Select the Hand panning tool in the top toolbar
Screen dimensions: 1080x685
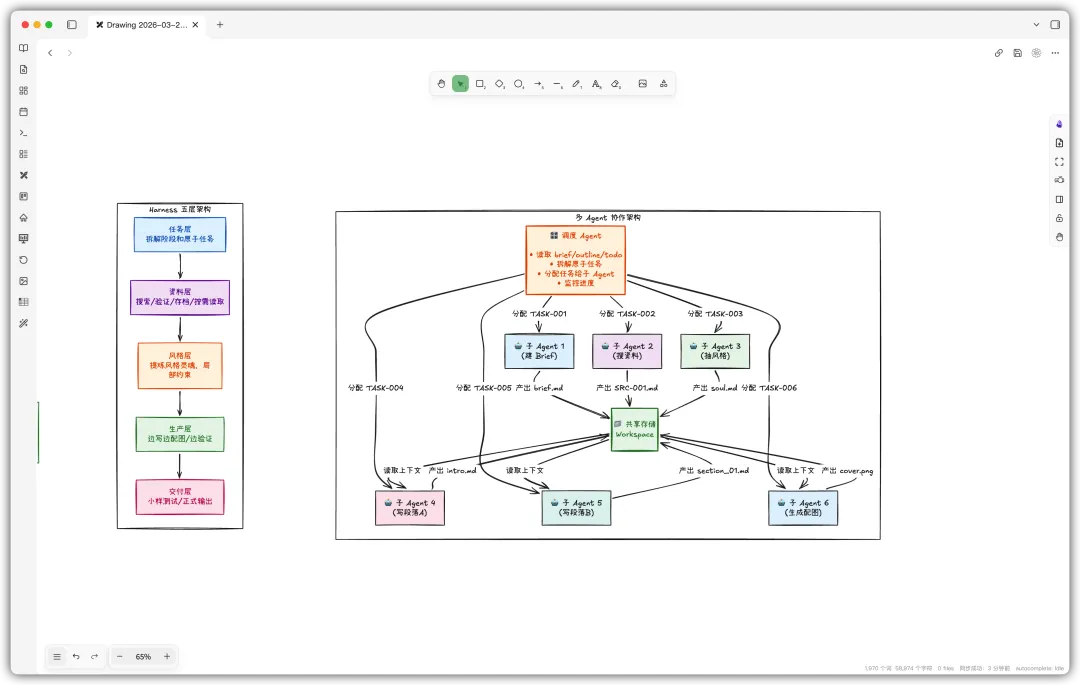pos(441,84)
